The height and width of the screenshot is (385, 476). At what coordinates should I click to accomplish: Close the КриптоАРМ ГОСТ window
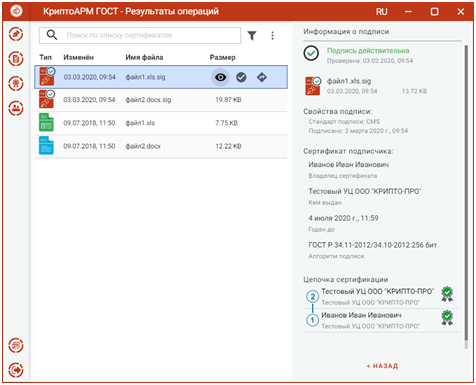tap(461, 12)
